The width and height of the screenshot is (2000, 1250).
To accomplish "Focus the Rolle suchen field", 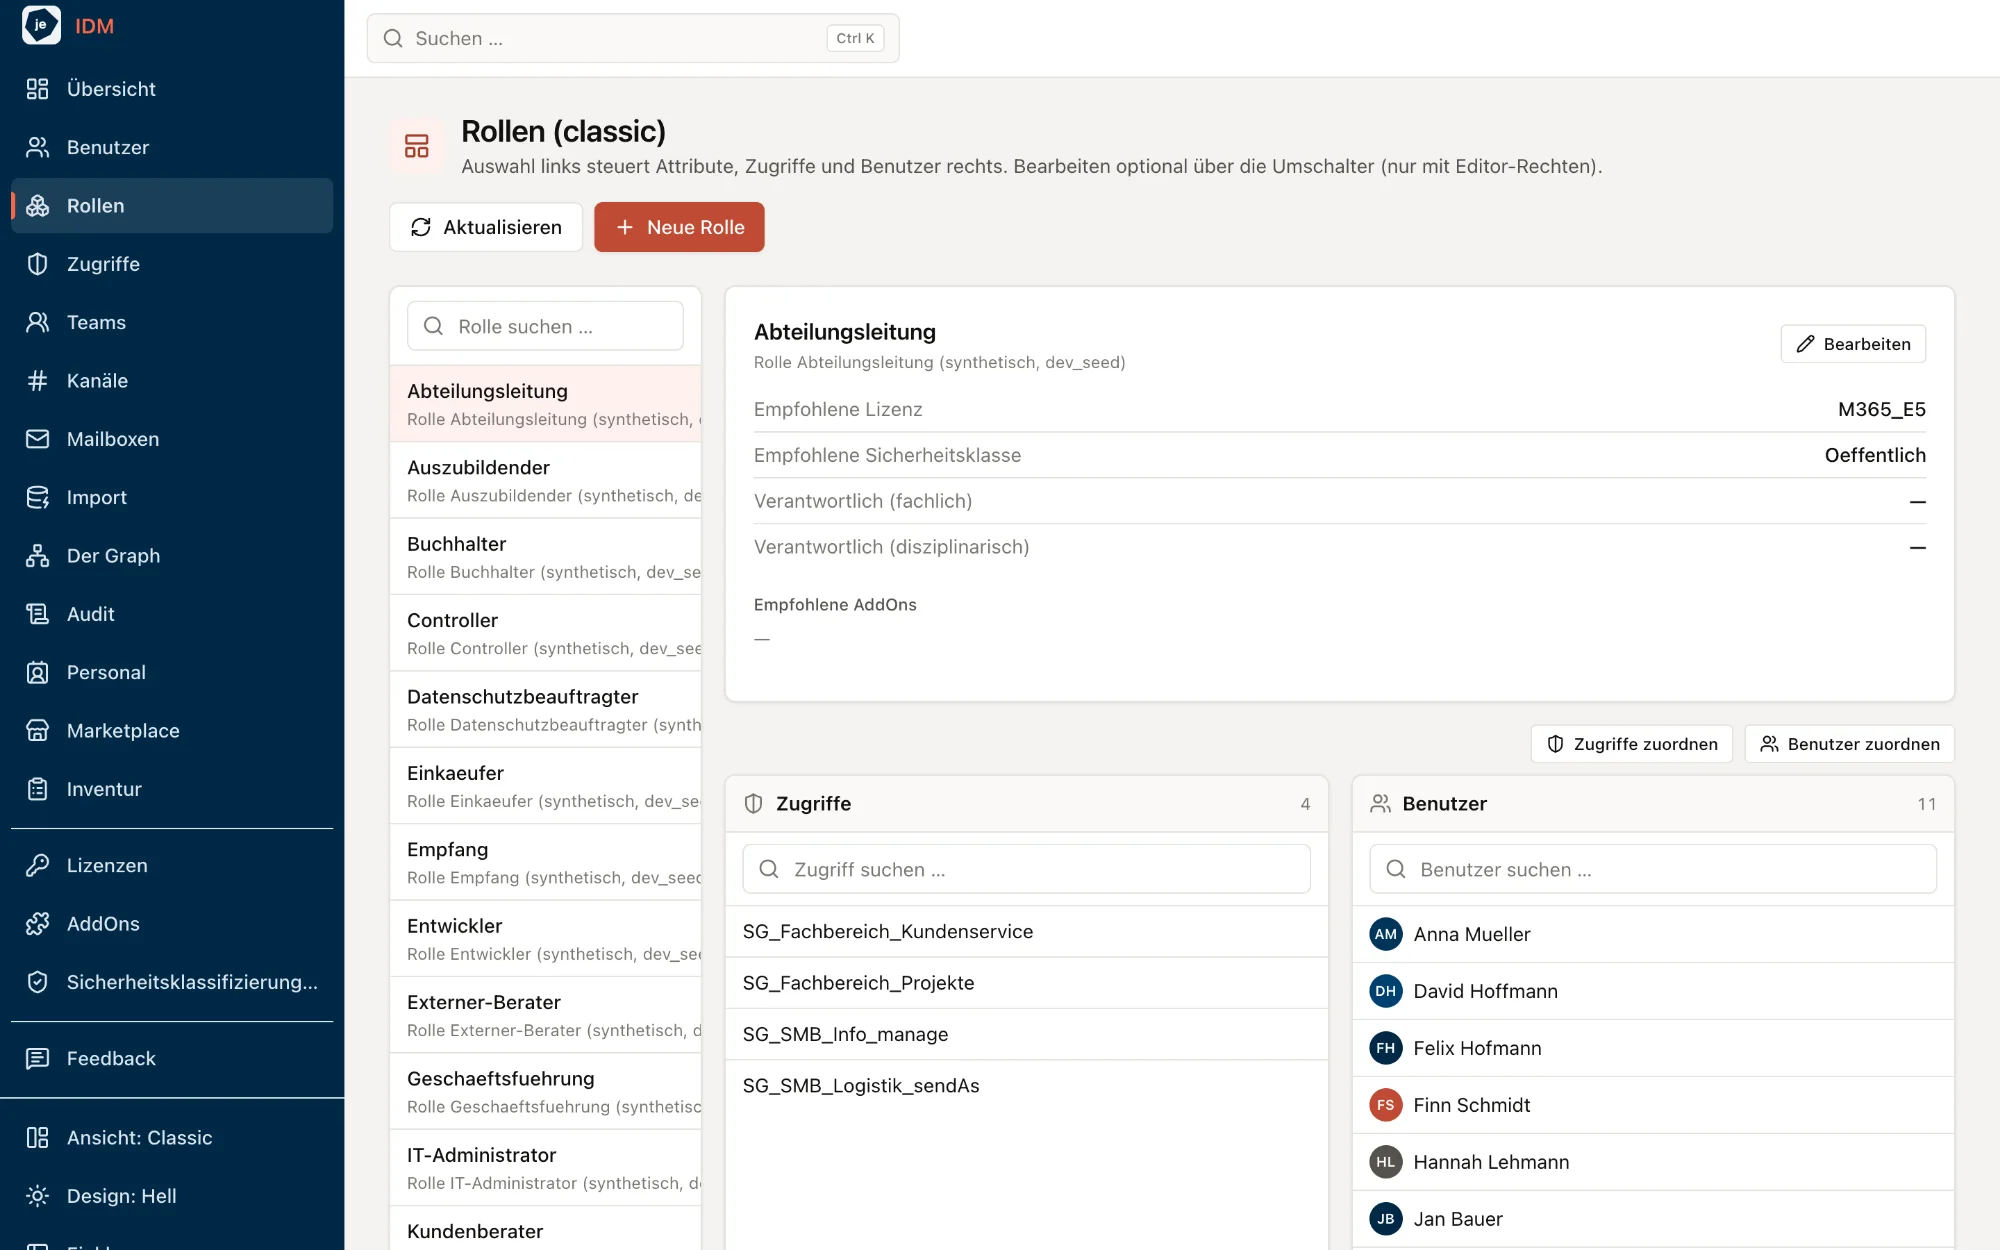I will [545, 326].
